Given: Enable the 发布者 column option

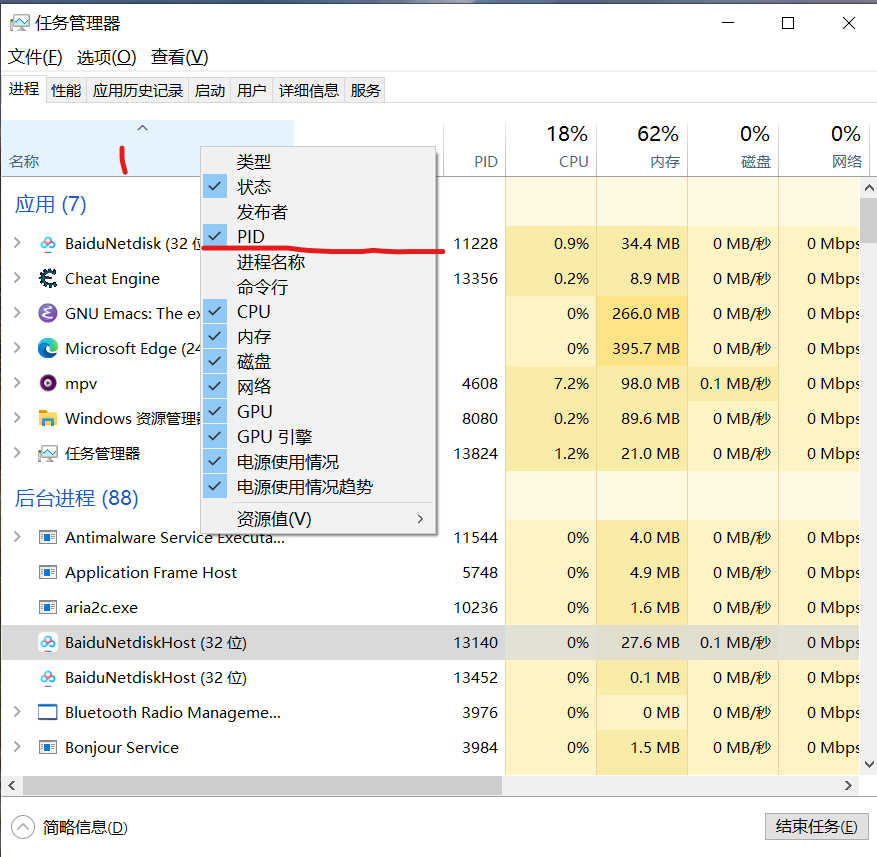Looking at the screenshot, I should pyautogui.click(x=318, y=212).
